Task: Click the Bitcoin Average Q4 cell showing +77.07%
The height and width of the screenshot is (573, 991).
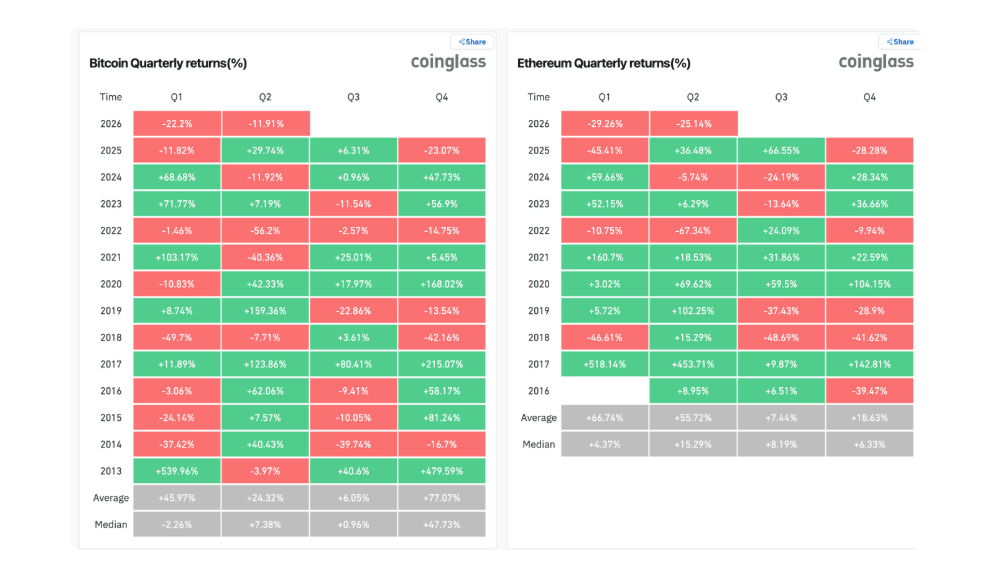Action: [x=442, y=498]
